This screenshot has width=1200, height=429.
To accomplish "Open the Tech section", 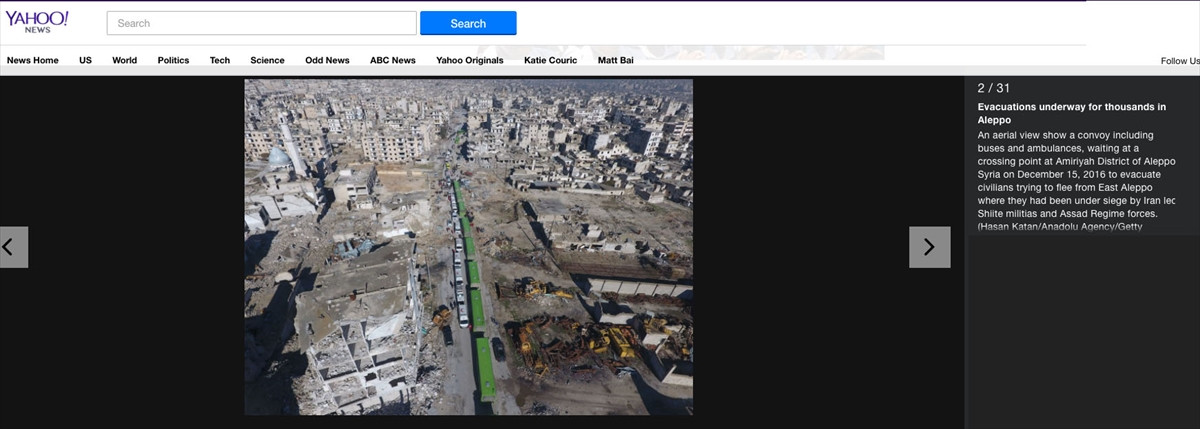I will (x=219, y=60).
